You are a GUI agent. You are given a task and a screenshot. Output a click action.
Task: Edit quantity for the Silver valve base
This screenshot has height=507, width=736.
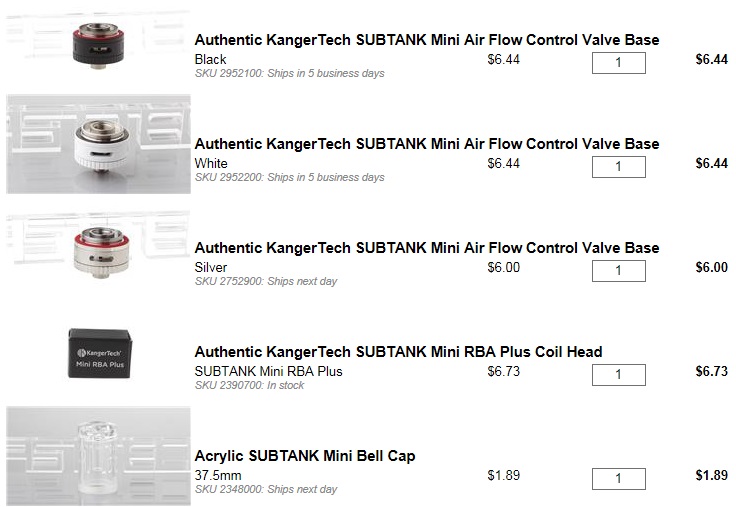click(618, 271)
